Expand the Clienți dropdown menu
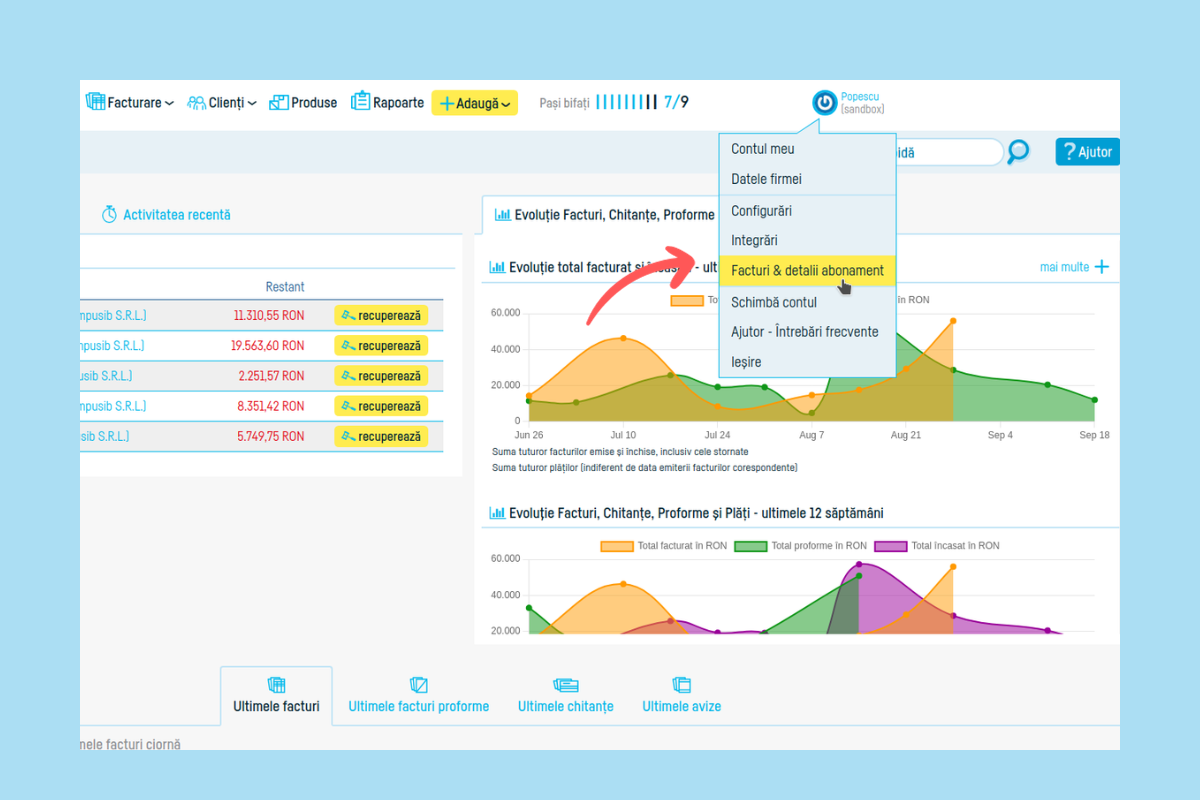Screen dimensions: 1200x800 point(222,103)
